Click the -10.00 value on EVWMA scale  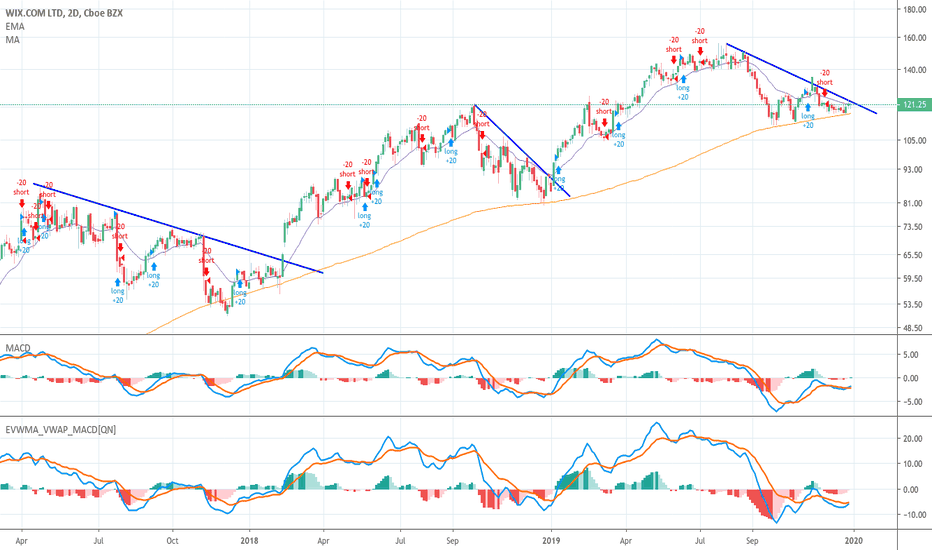pos(914,515)
